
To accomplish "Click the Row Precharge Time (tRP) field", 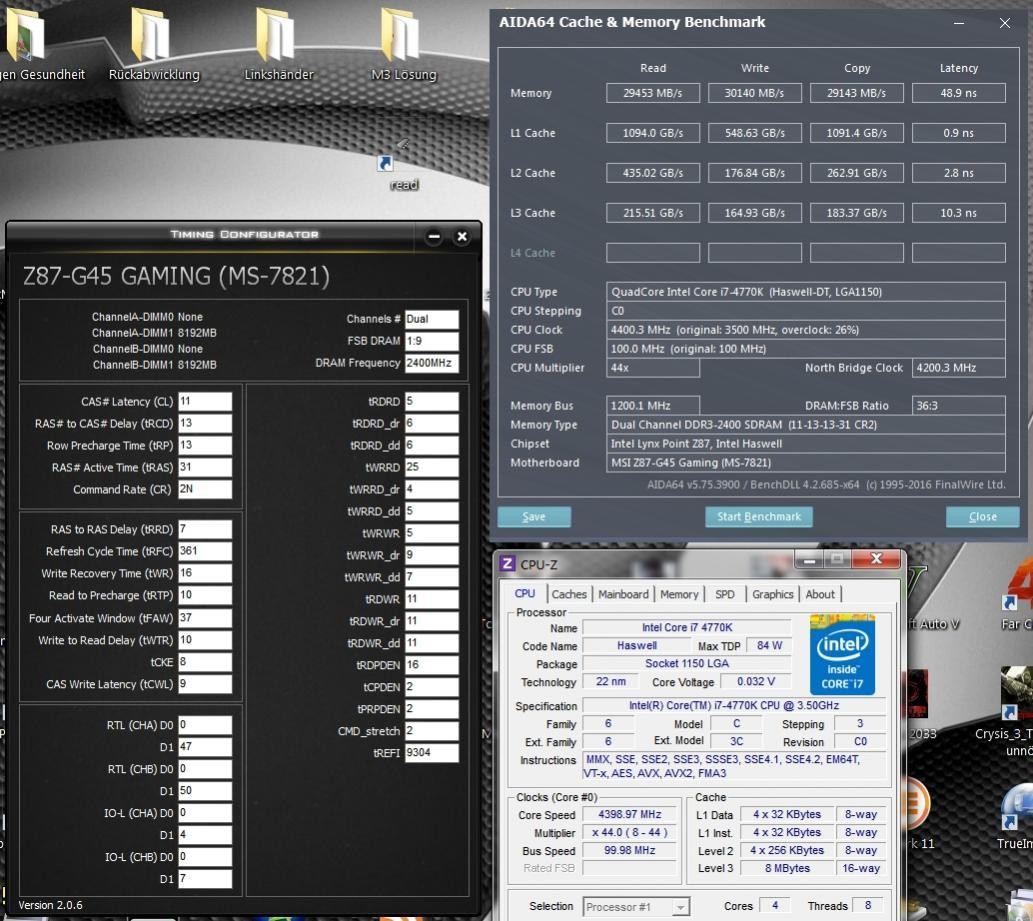I will click(205, 445).
